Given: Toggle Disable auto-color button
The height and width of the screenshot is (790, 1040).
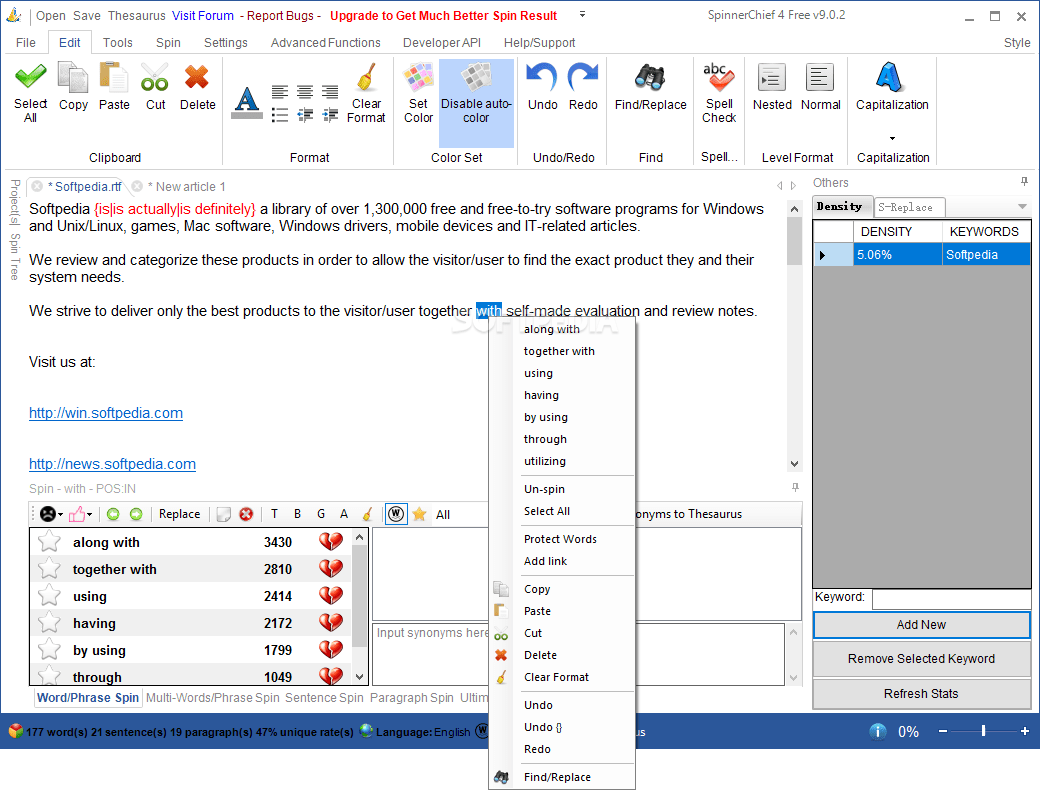Looking at the screenshot, I should (476, 103).
